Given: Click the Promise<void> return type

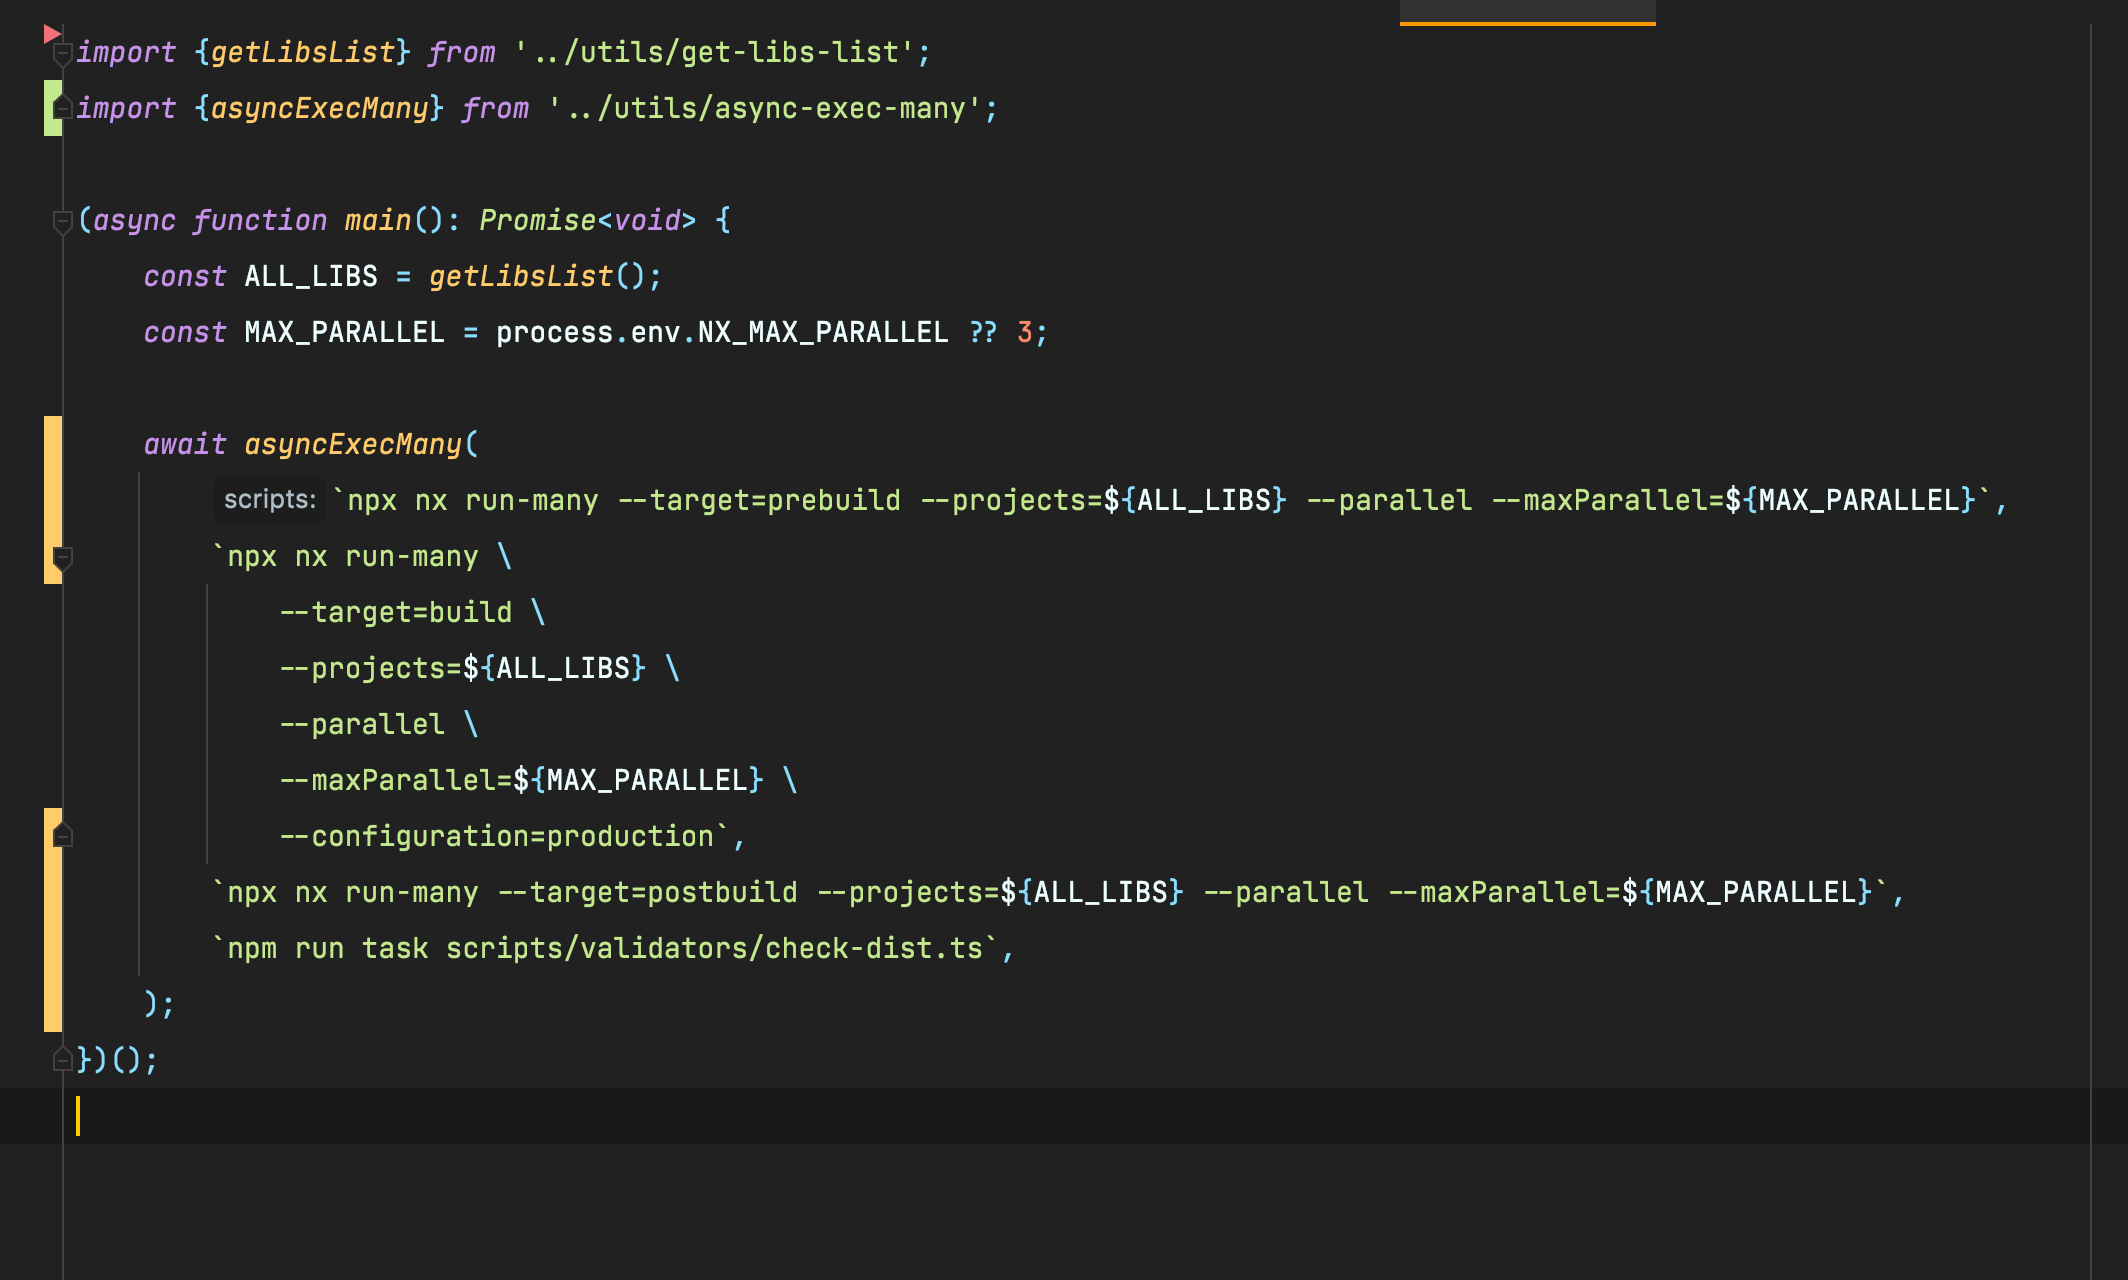Looking at the screenshot, I should (x=587, y=220).
